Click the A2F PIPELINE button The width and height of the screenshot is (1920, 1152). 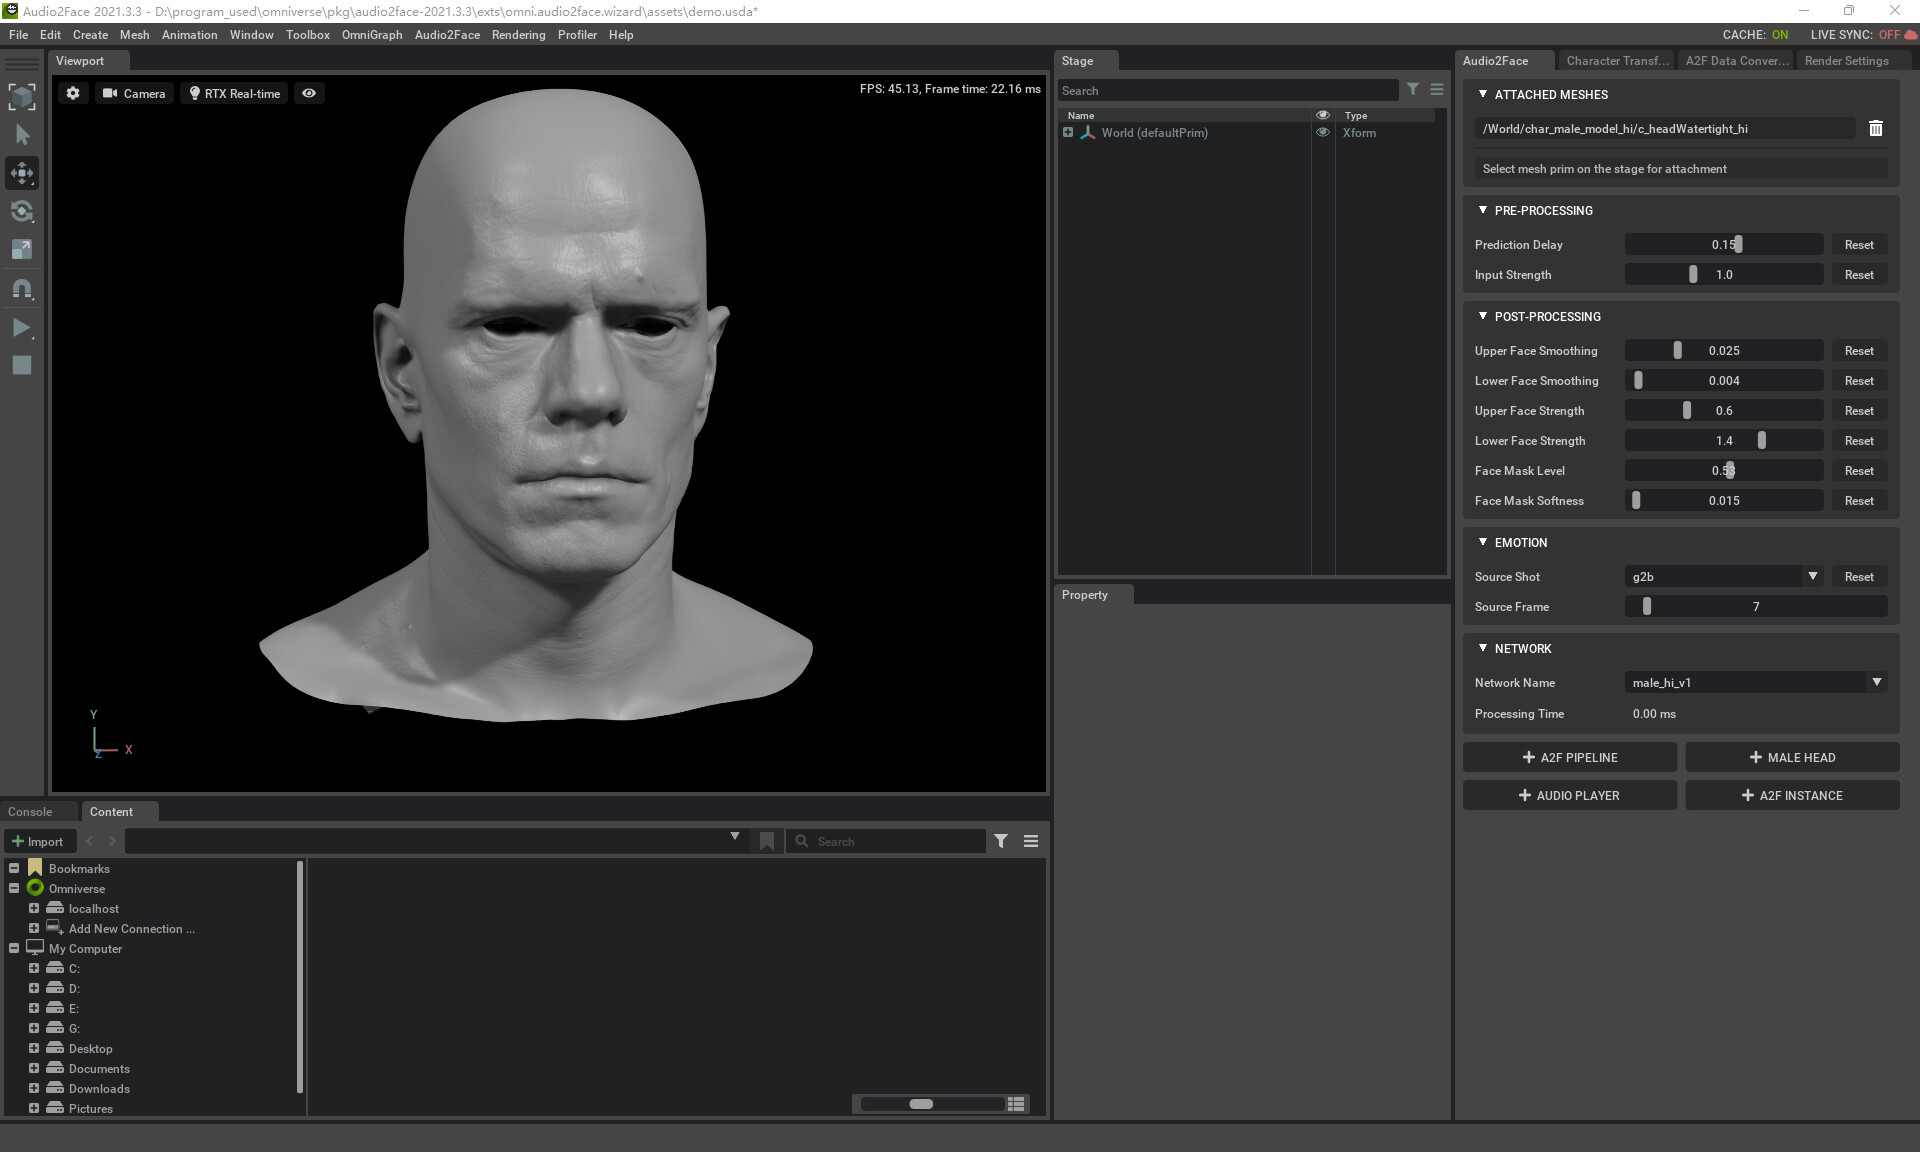click(1569, 757)
